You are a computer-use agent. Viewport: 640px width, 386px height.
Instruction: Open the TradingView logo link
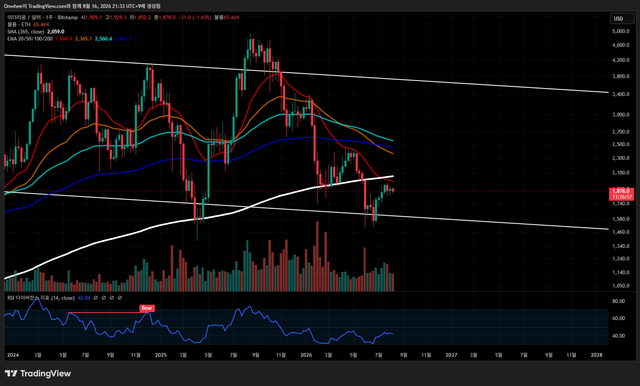click(x=38, y=373)
